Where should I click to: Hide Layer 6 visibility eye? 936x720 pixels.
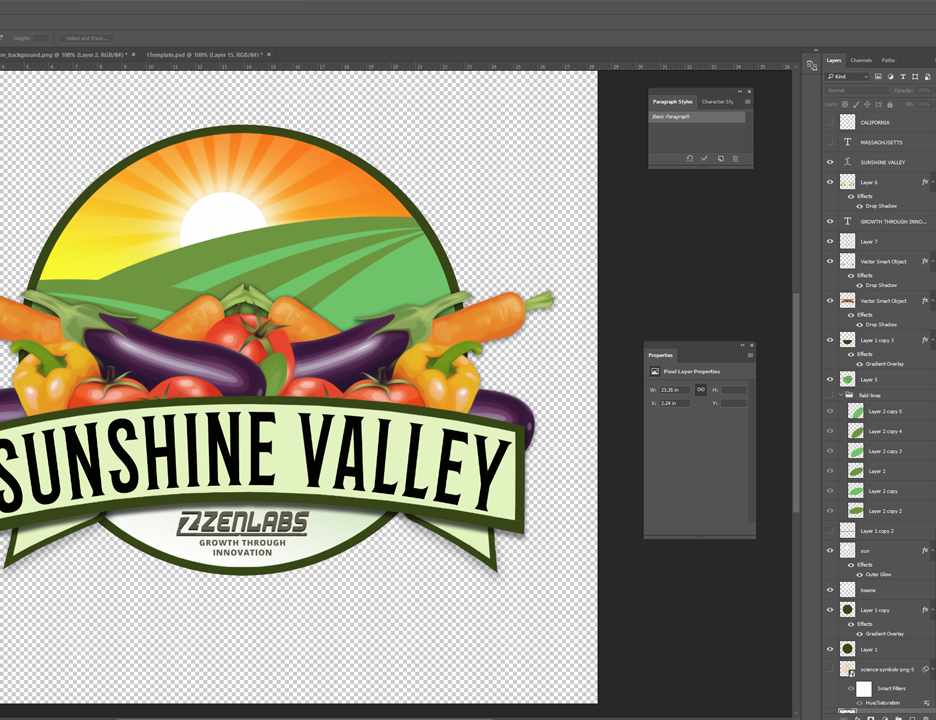(x=830, y=182)
